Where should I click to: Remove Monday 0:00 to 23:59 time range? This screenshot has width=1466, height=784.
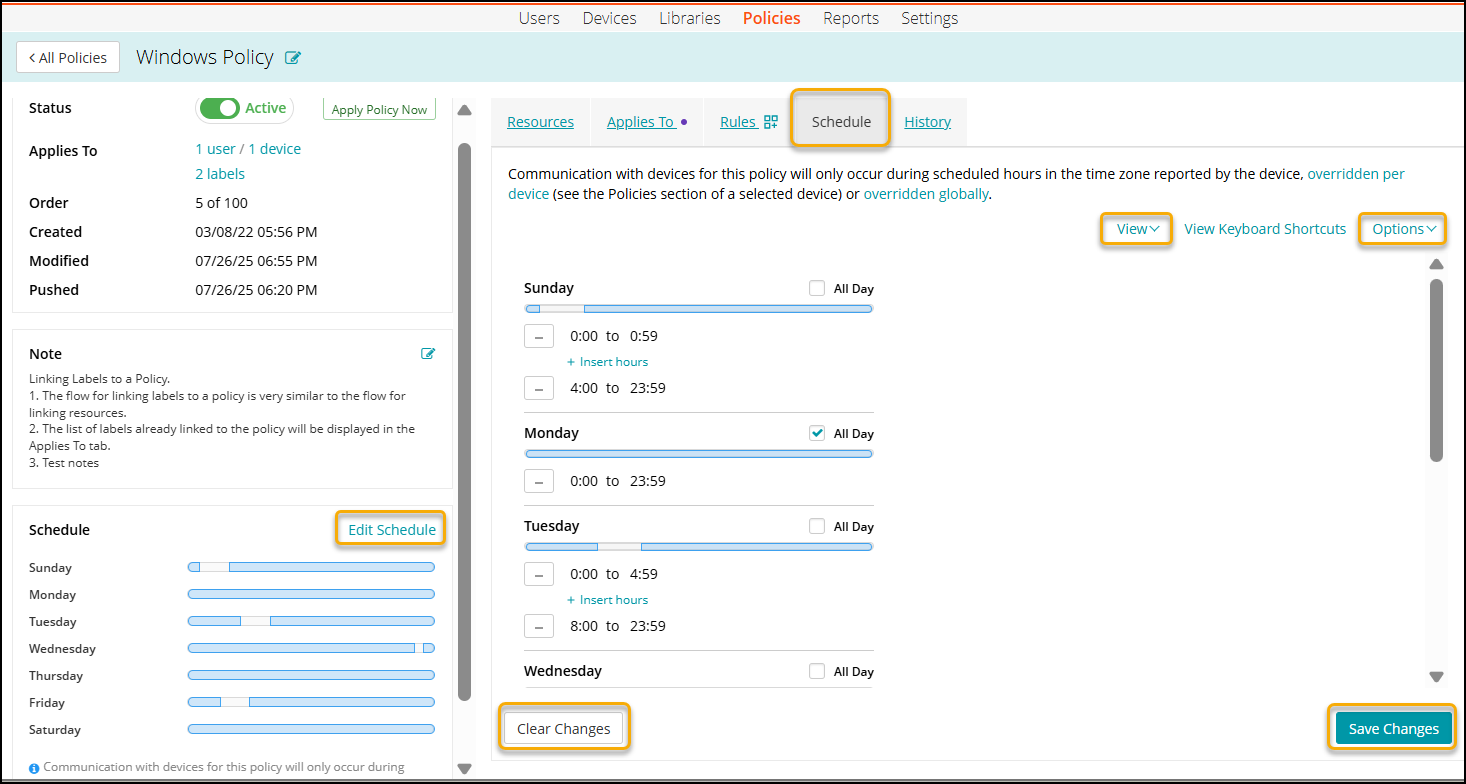[x=539, y=482]
